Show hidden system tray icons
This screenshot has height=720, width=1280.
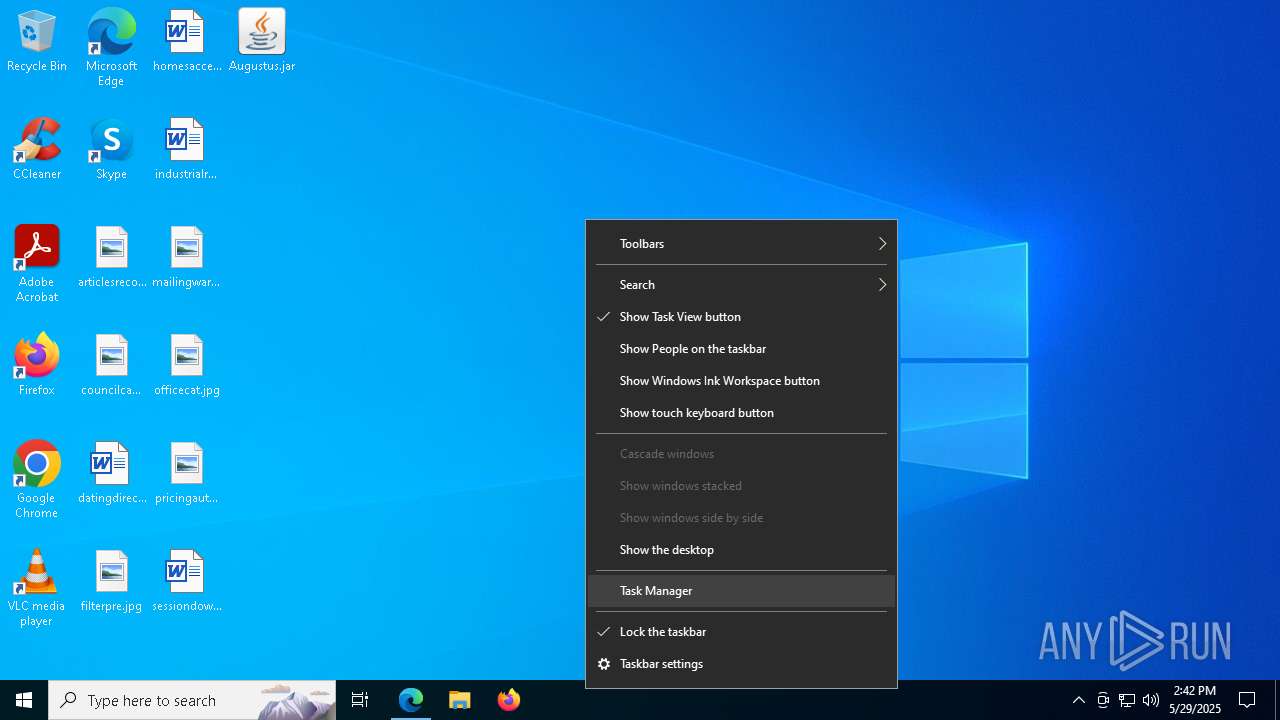[1079, 700]
